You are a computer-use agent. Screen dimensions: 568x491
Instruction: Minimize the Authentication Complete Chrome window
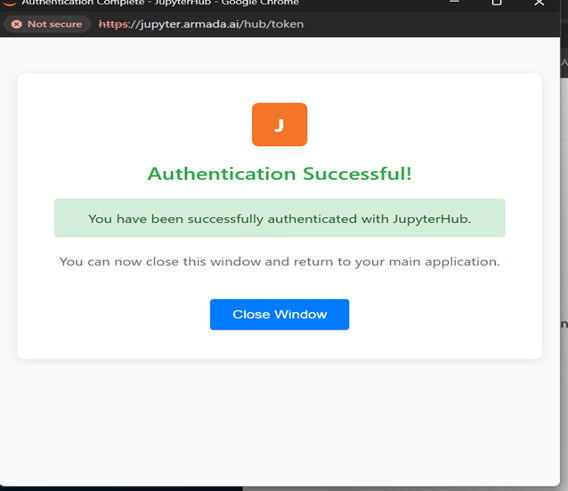point(454,2)
